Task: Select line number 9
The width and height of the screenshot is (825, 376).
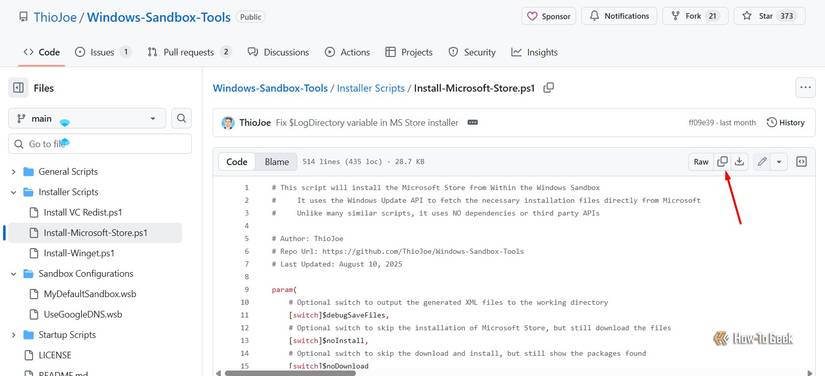Action: [246, 290]
